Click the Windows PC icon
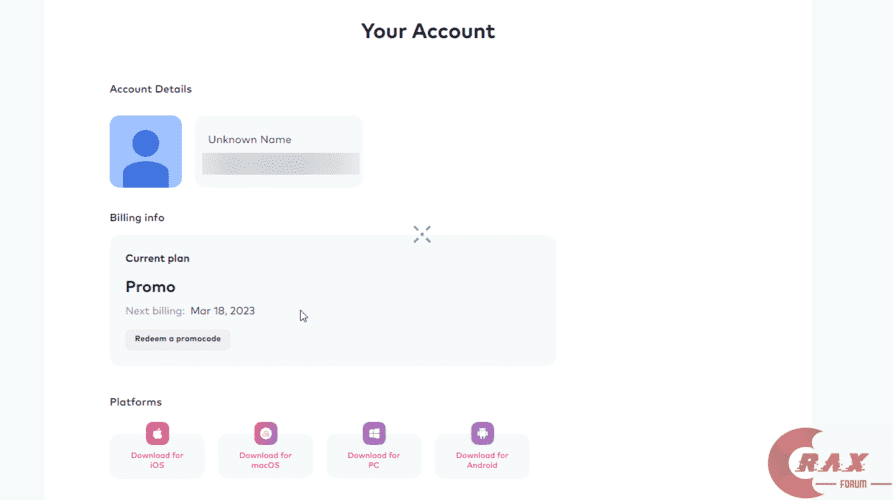 point(374,433)
